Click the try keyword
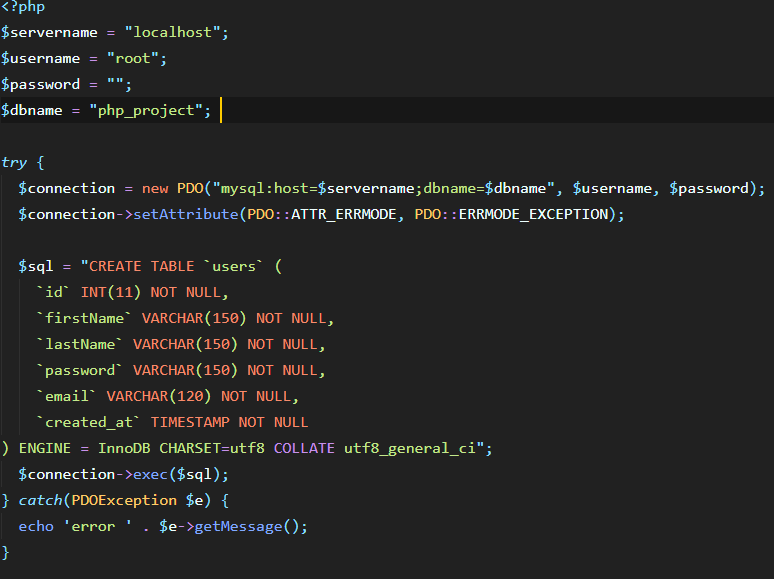Viewport: 774px width, 579px height. (x=14, y=162)
